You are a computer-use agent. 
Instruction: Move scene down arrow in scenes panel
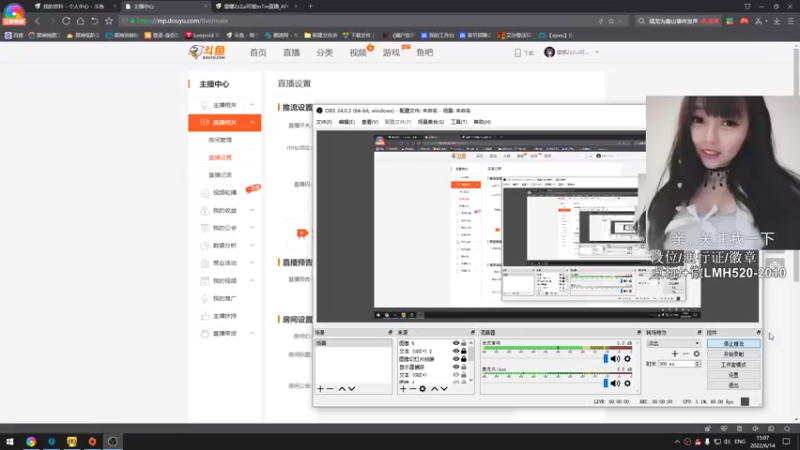(352, 389)
